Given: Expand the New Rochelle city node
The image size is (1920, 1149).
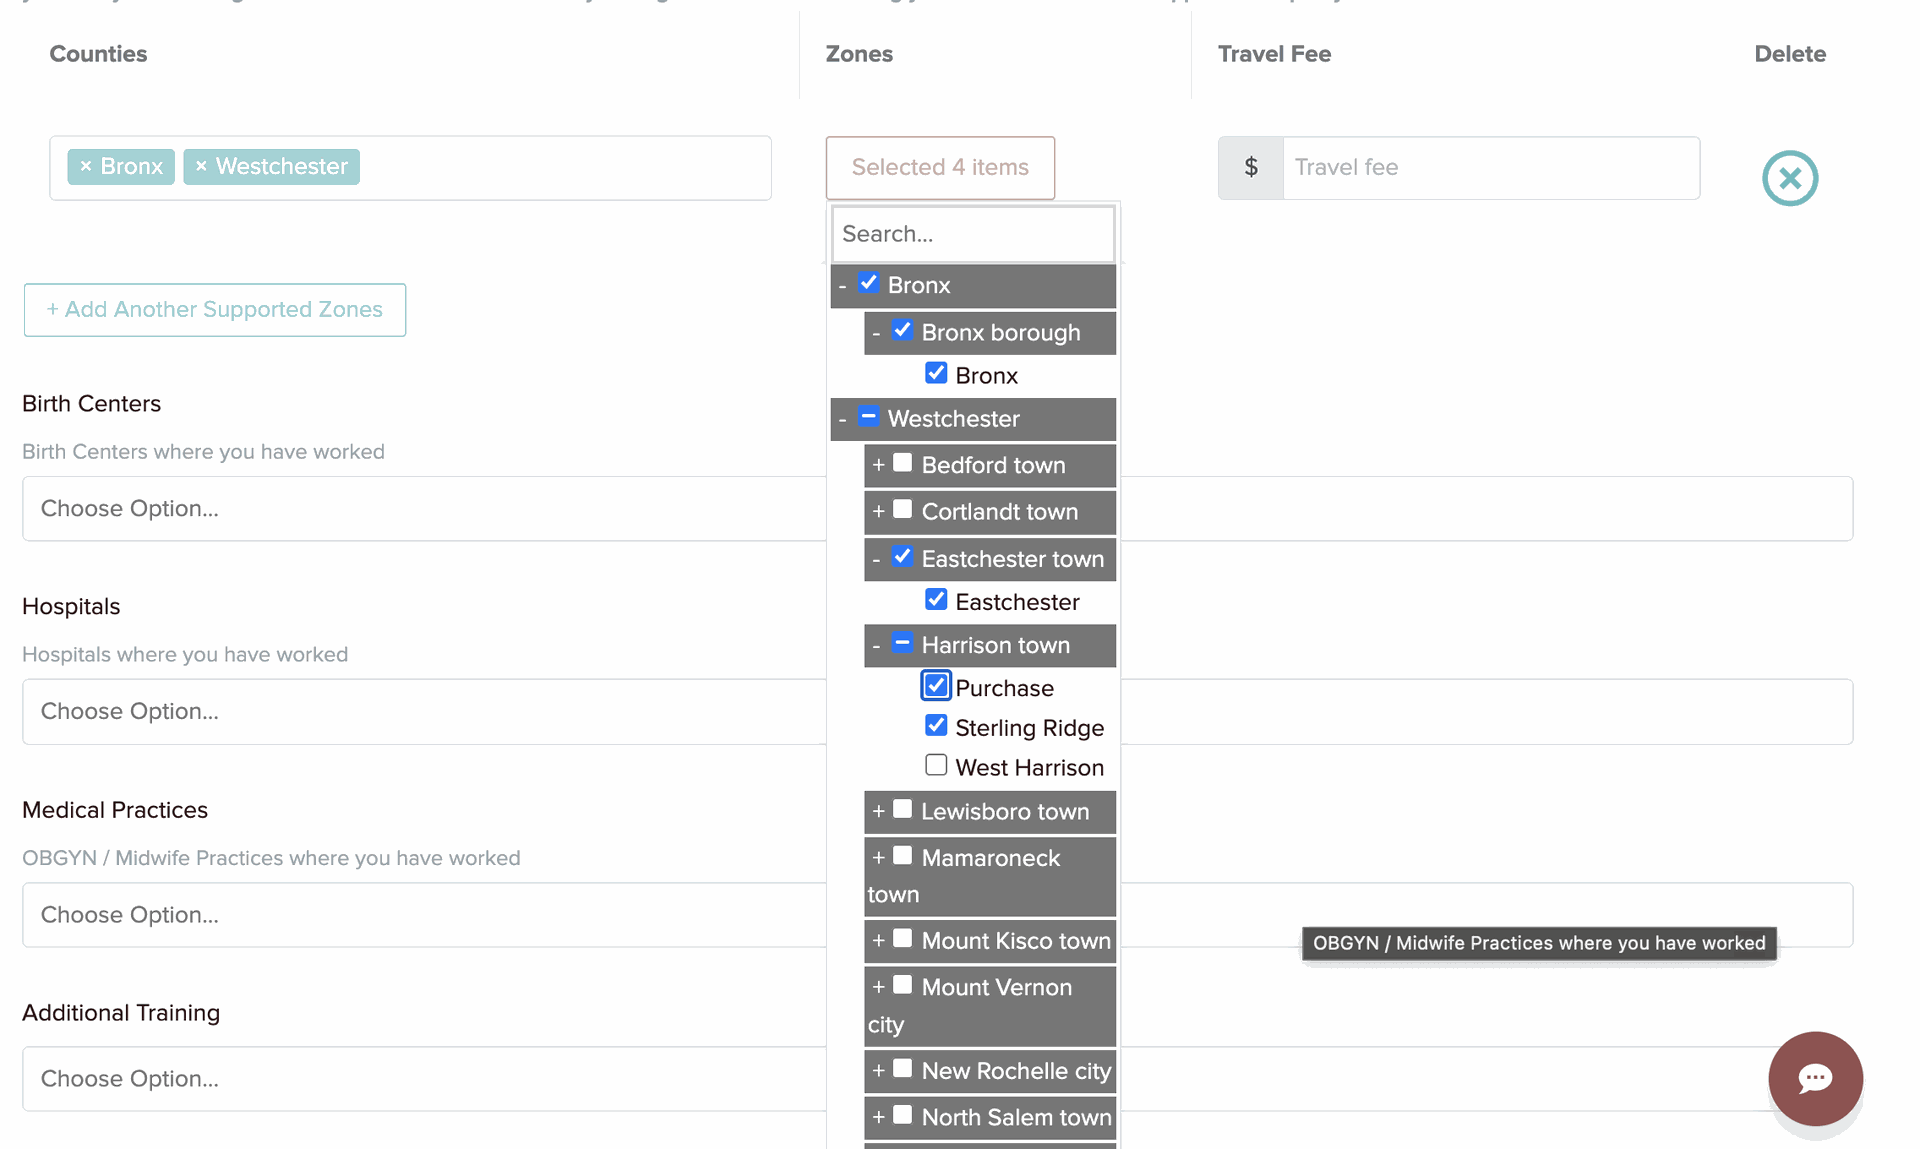Looking at the screenshot, I should pos(878,1070).
